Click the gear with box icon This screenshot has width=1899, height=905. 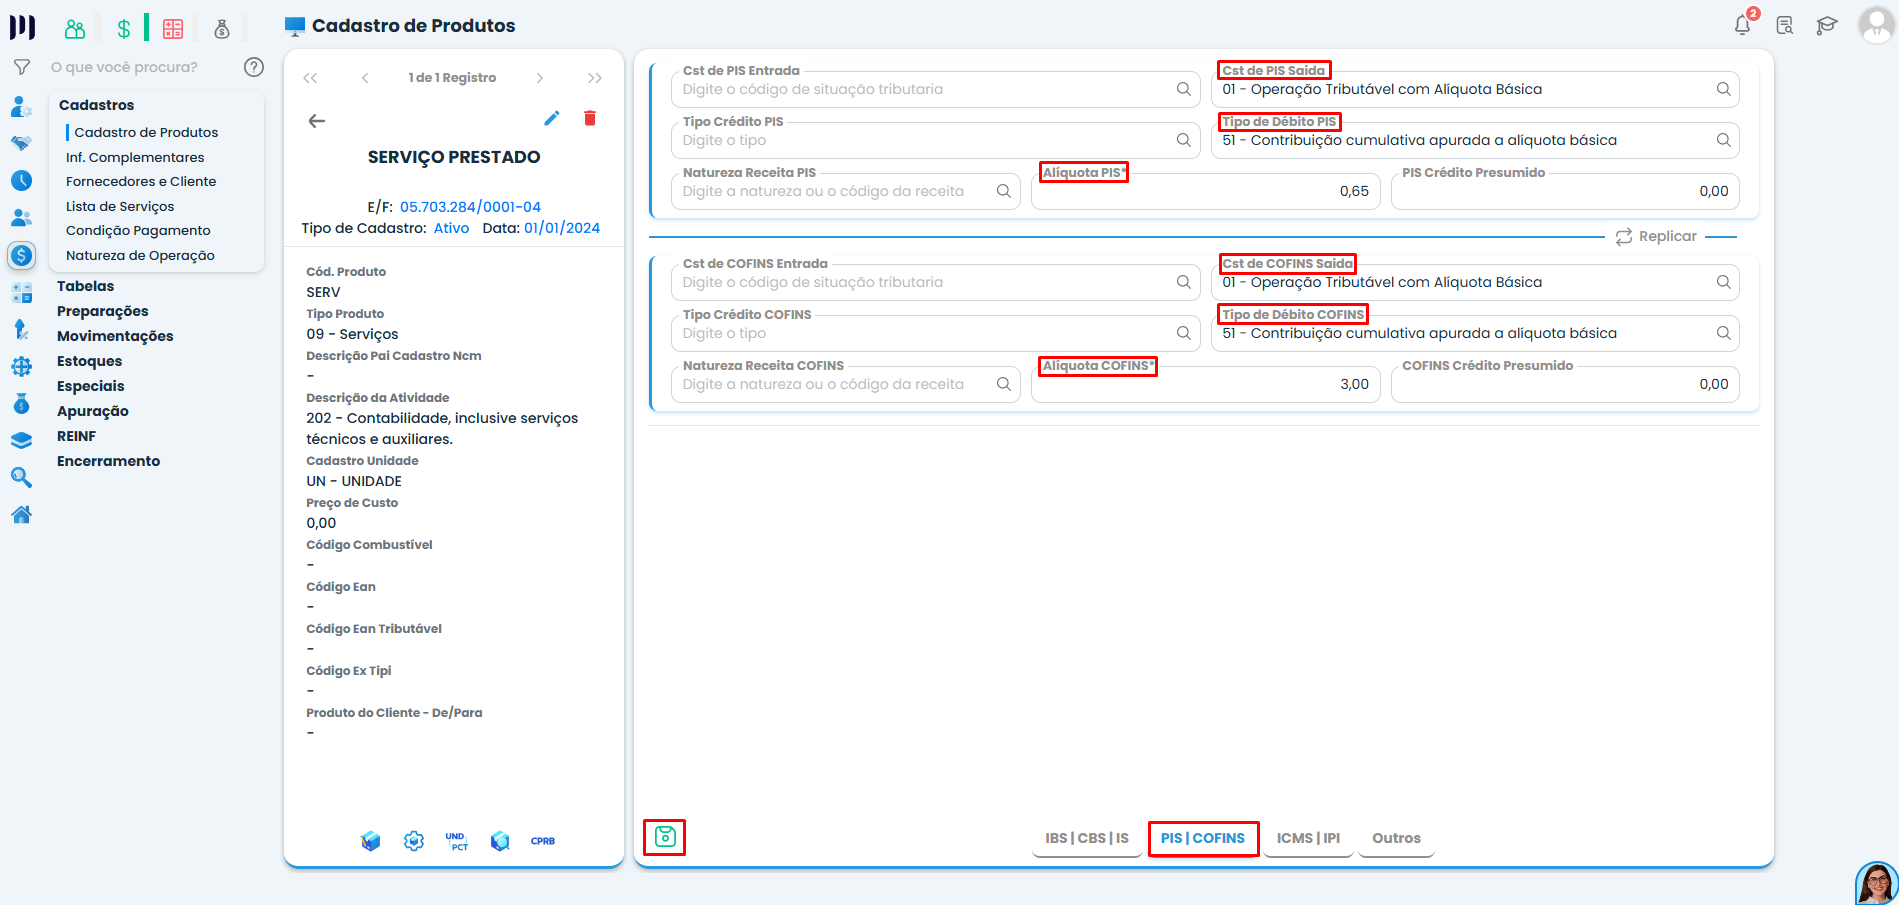[x=414, y=841]
